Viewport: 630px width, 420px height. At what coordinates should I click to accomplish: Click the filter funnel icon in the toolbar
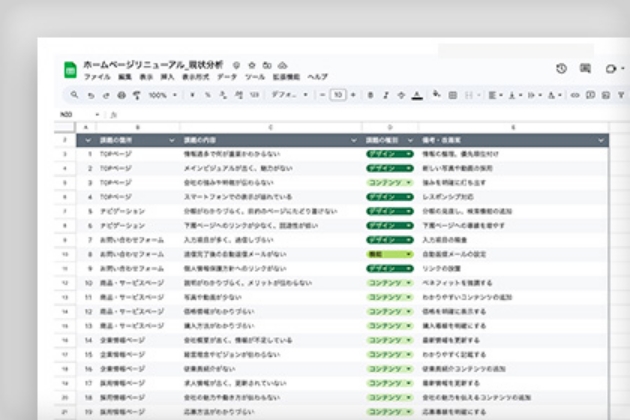(621, 95)
